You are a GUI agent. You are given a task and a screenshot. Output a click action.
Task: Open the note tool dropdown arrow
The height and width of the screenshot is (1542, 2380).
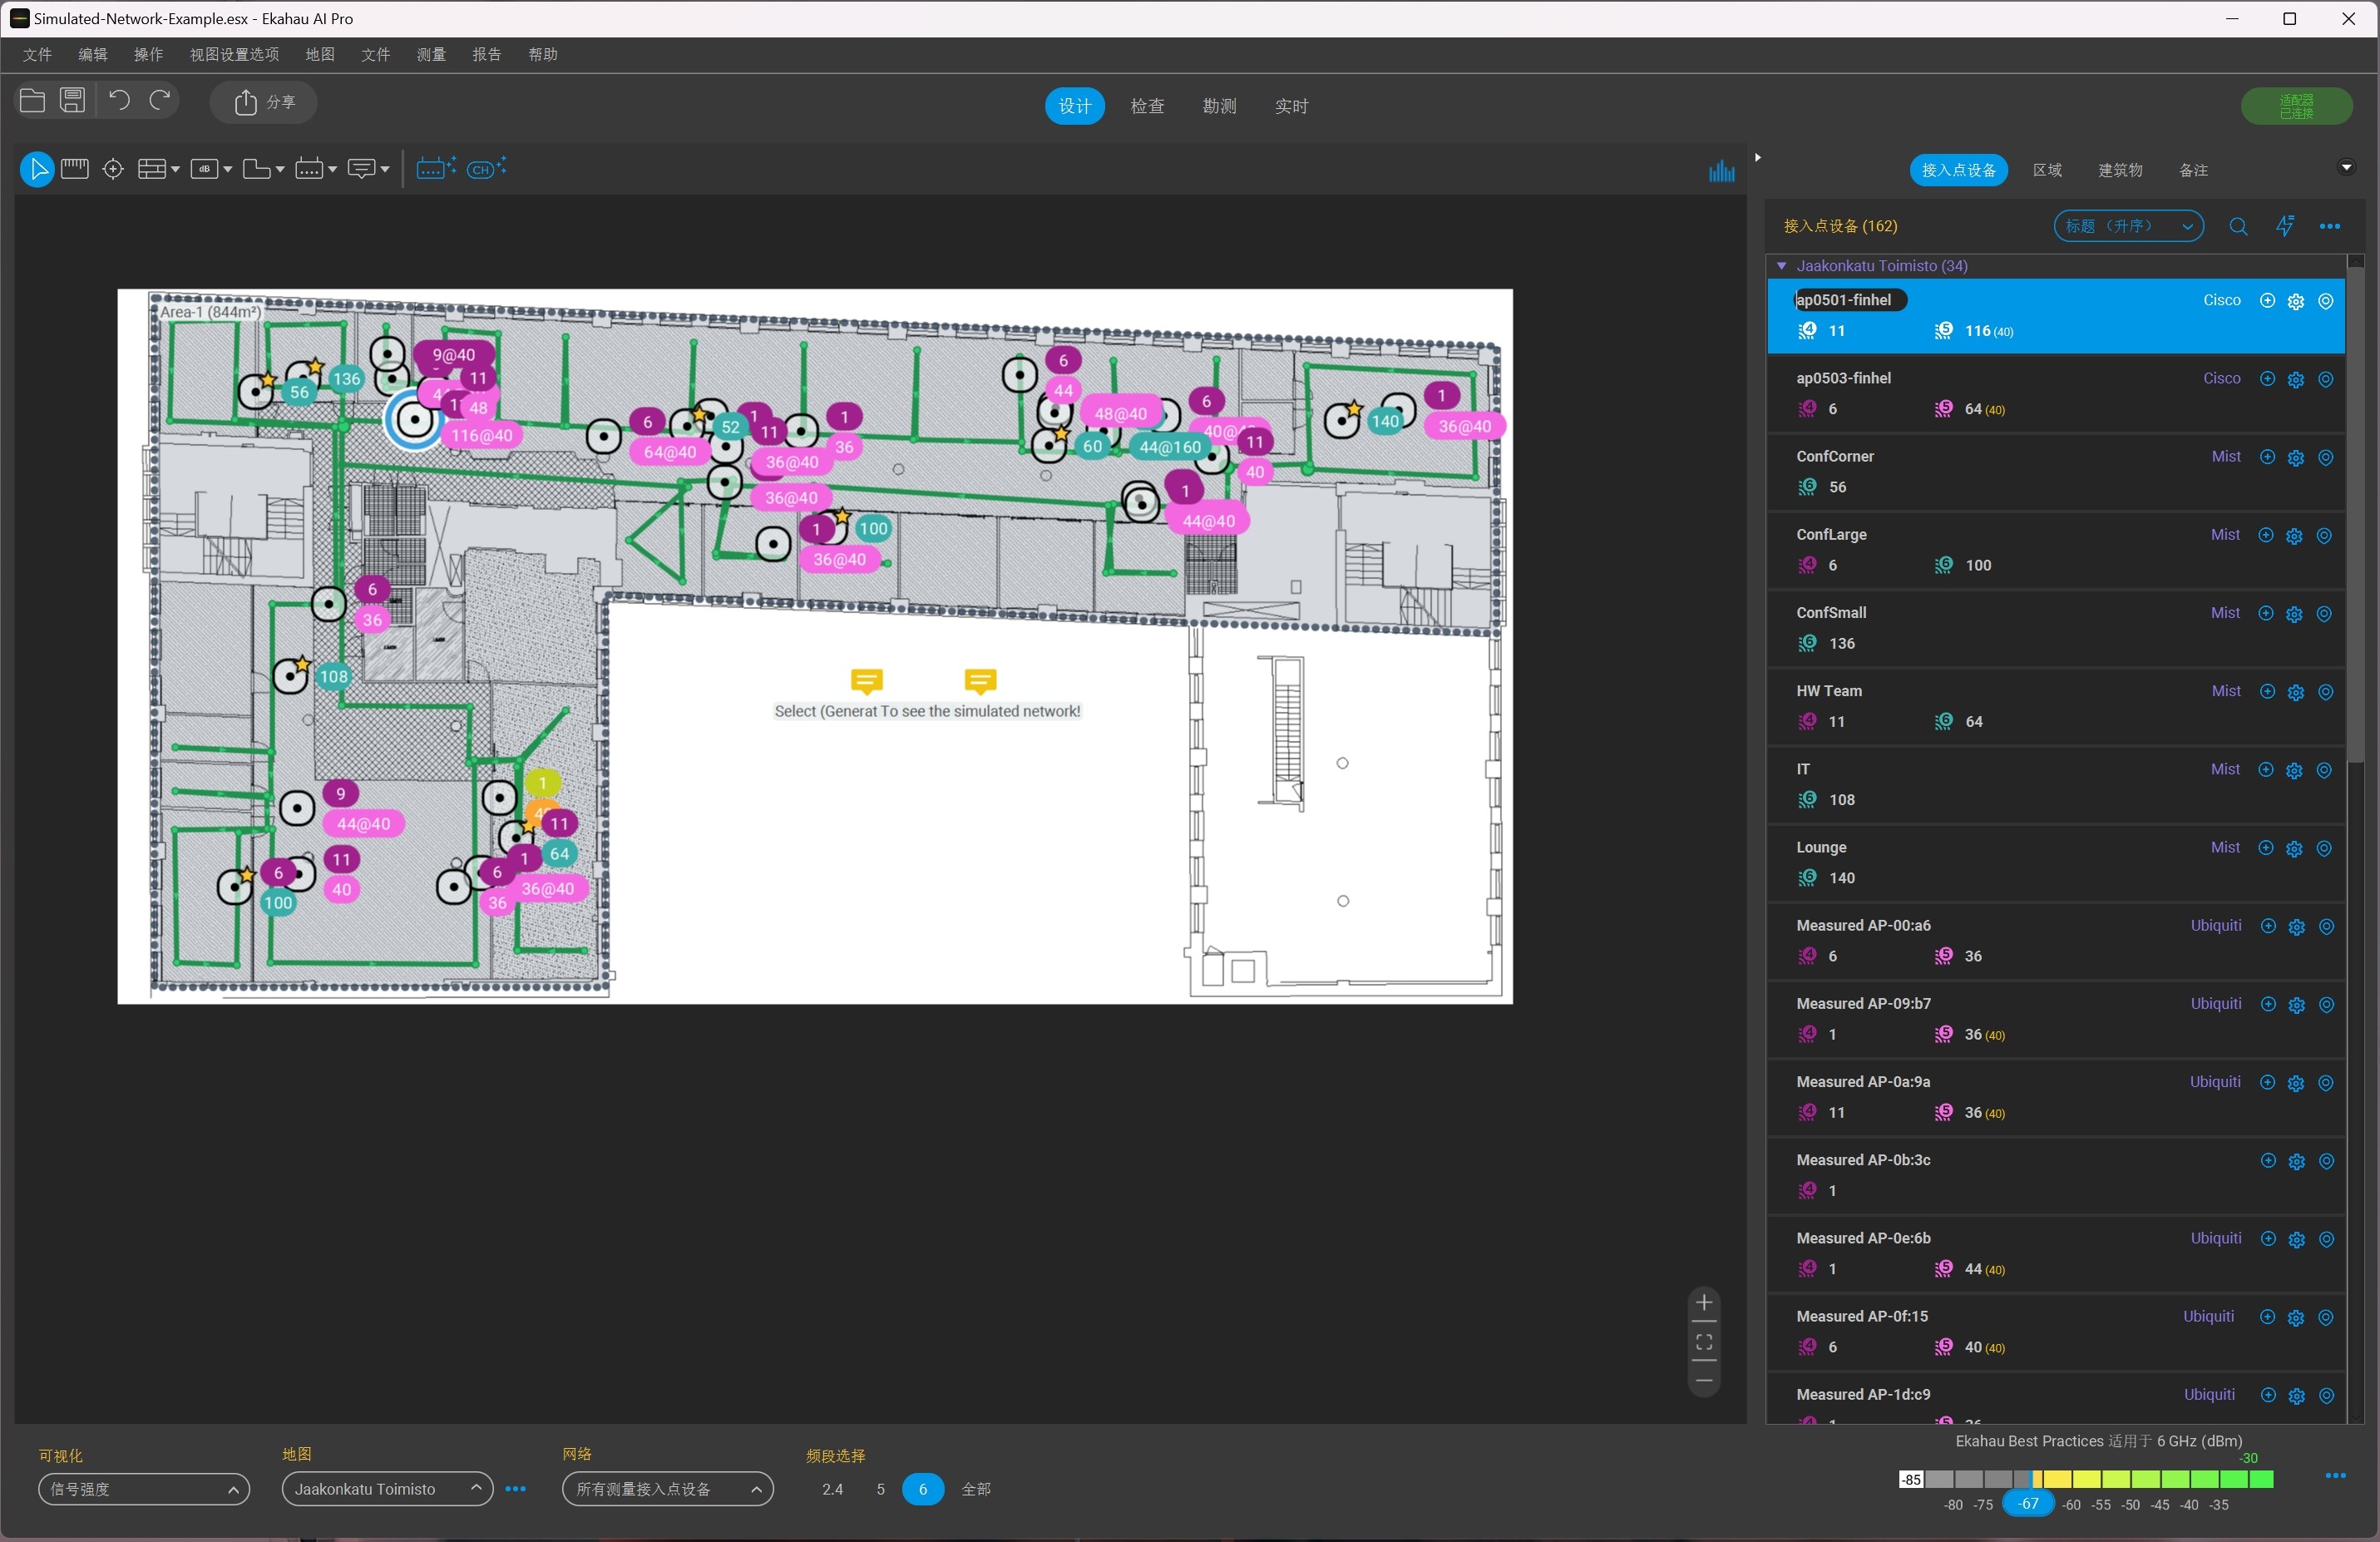385,170
